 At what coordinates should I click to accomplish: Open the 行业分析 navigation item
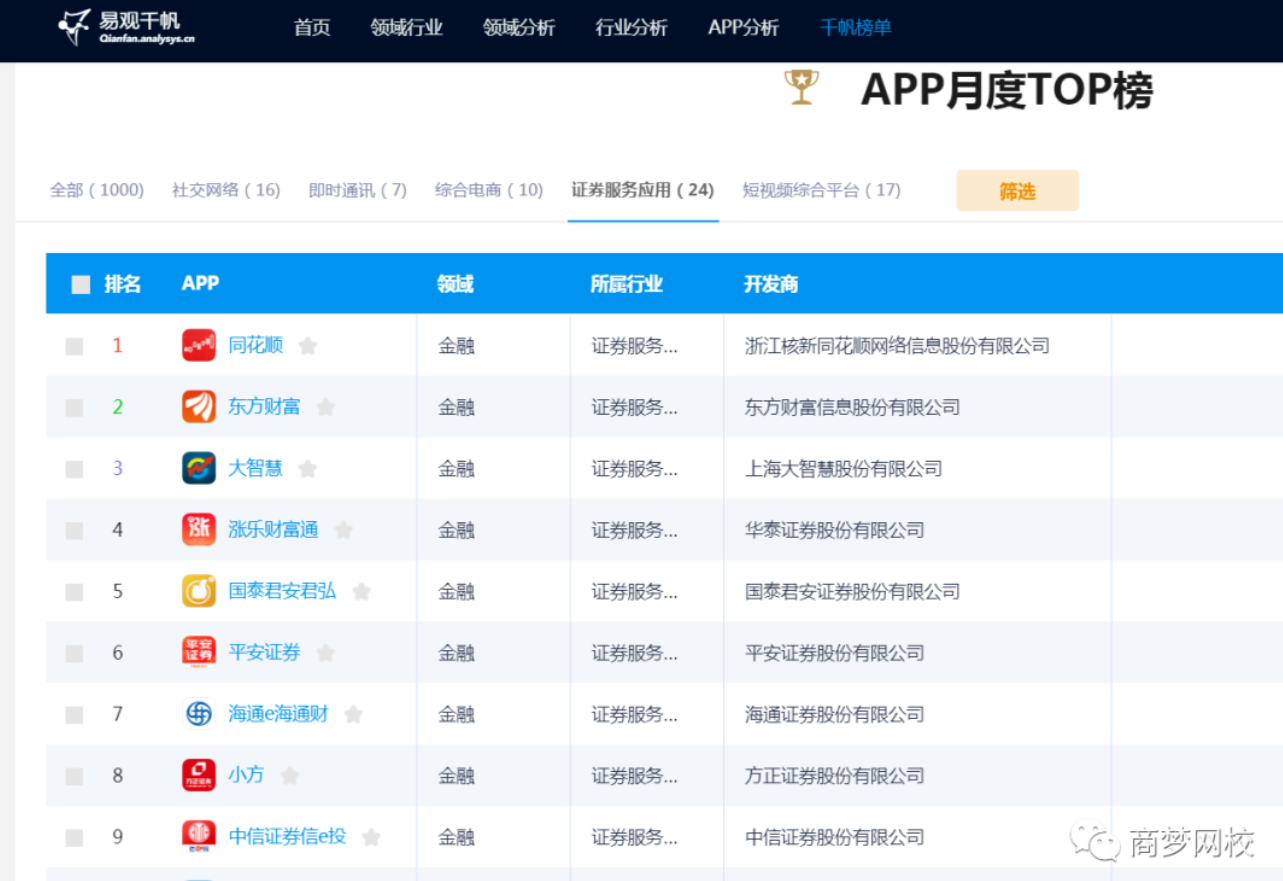click(631, 28)
